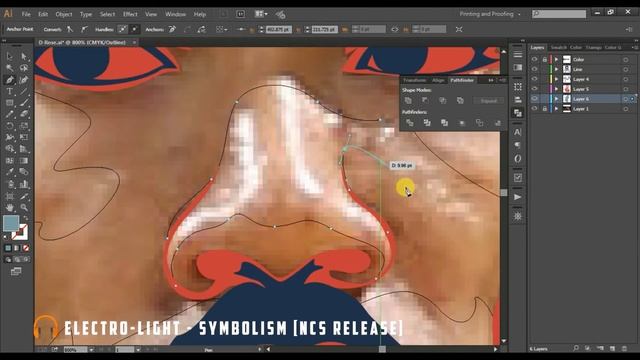Viewport: 640px width, 360px height.
Task: Expand Layer 5 contents
Action: (556, 89)
